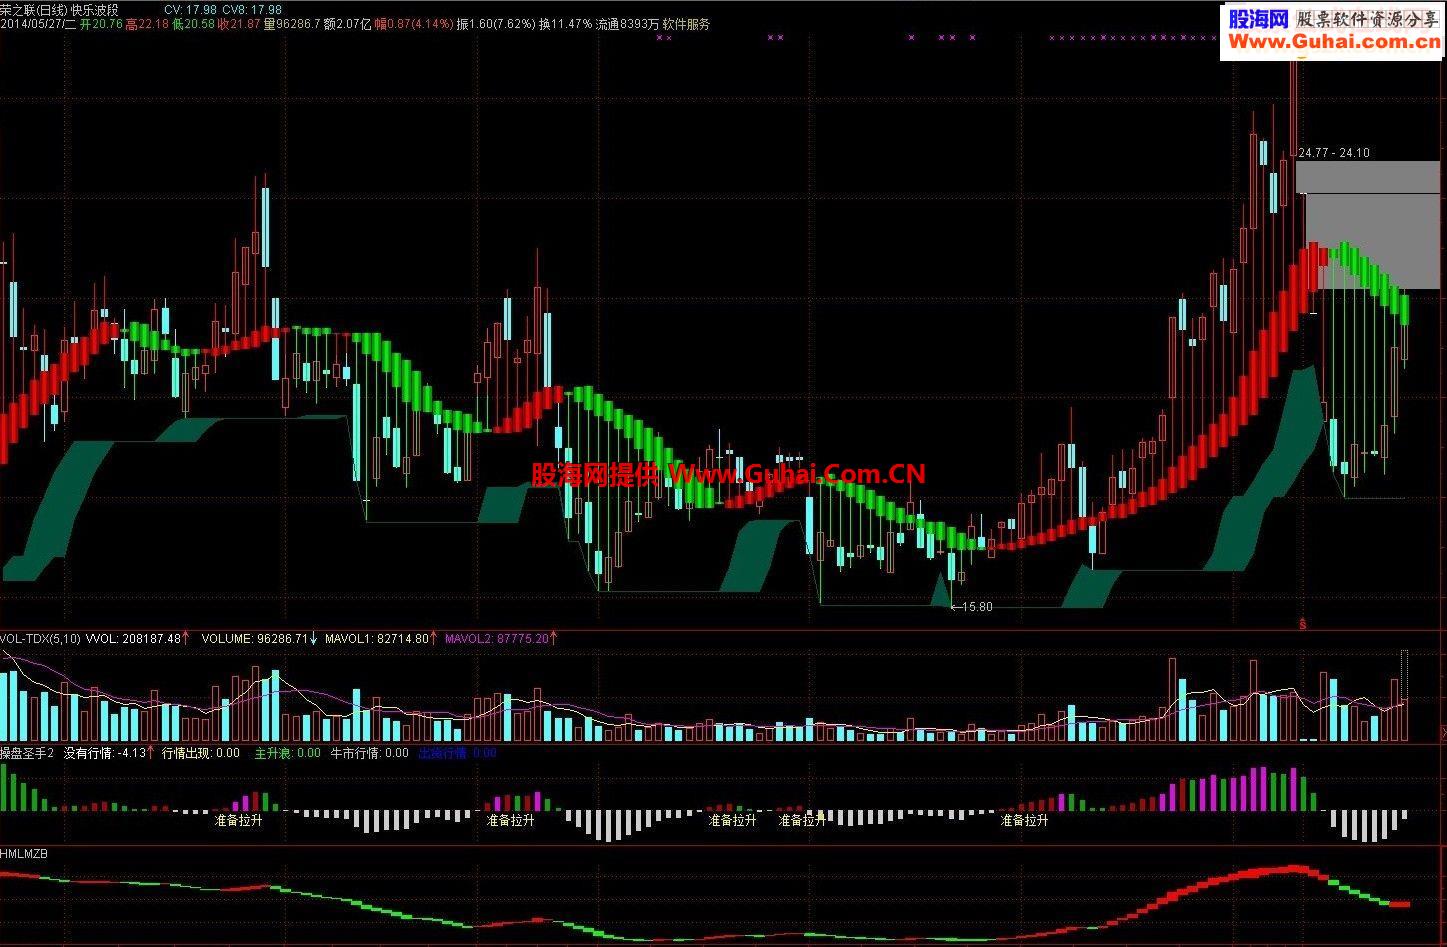Click the close price 收21.87
The width and height of the screenshot is (1447, 947).
pyautogui.click(x=239, y=23)
